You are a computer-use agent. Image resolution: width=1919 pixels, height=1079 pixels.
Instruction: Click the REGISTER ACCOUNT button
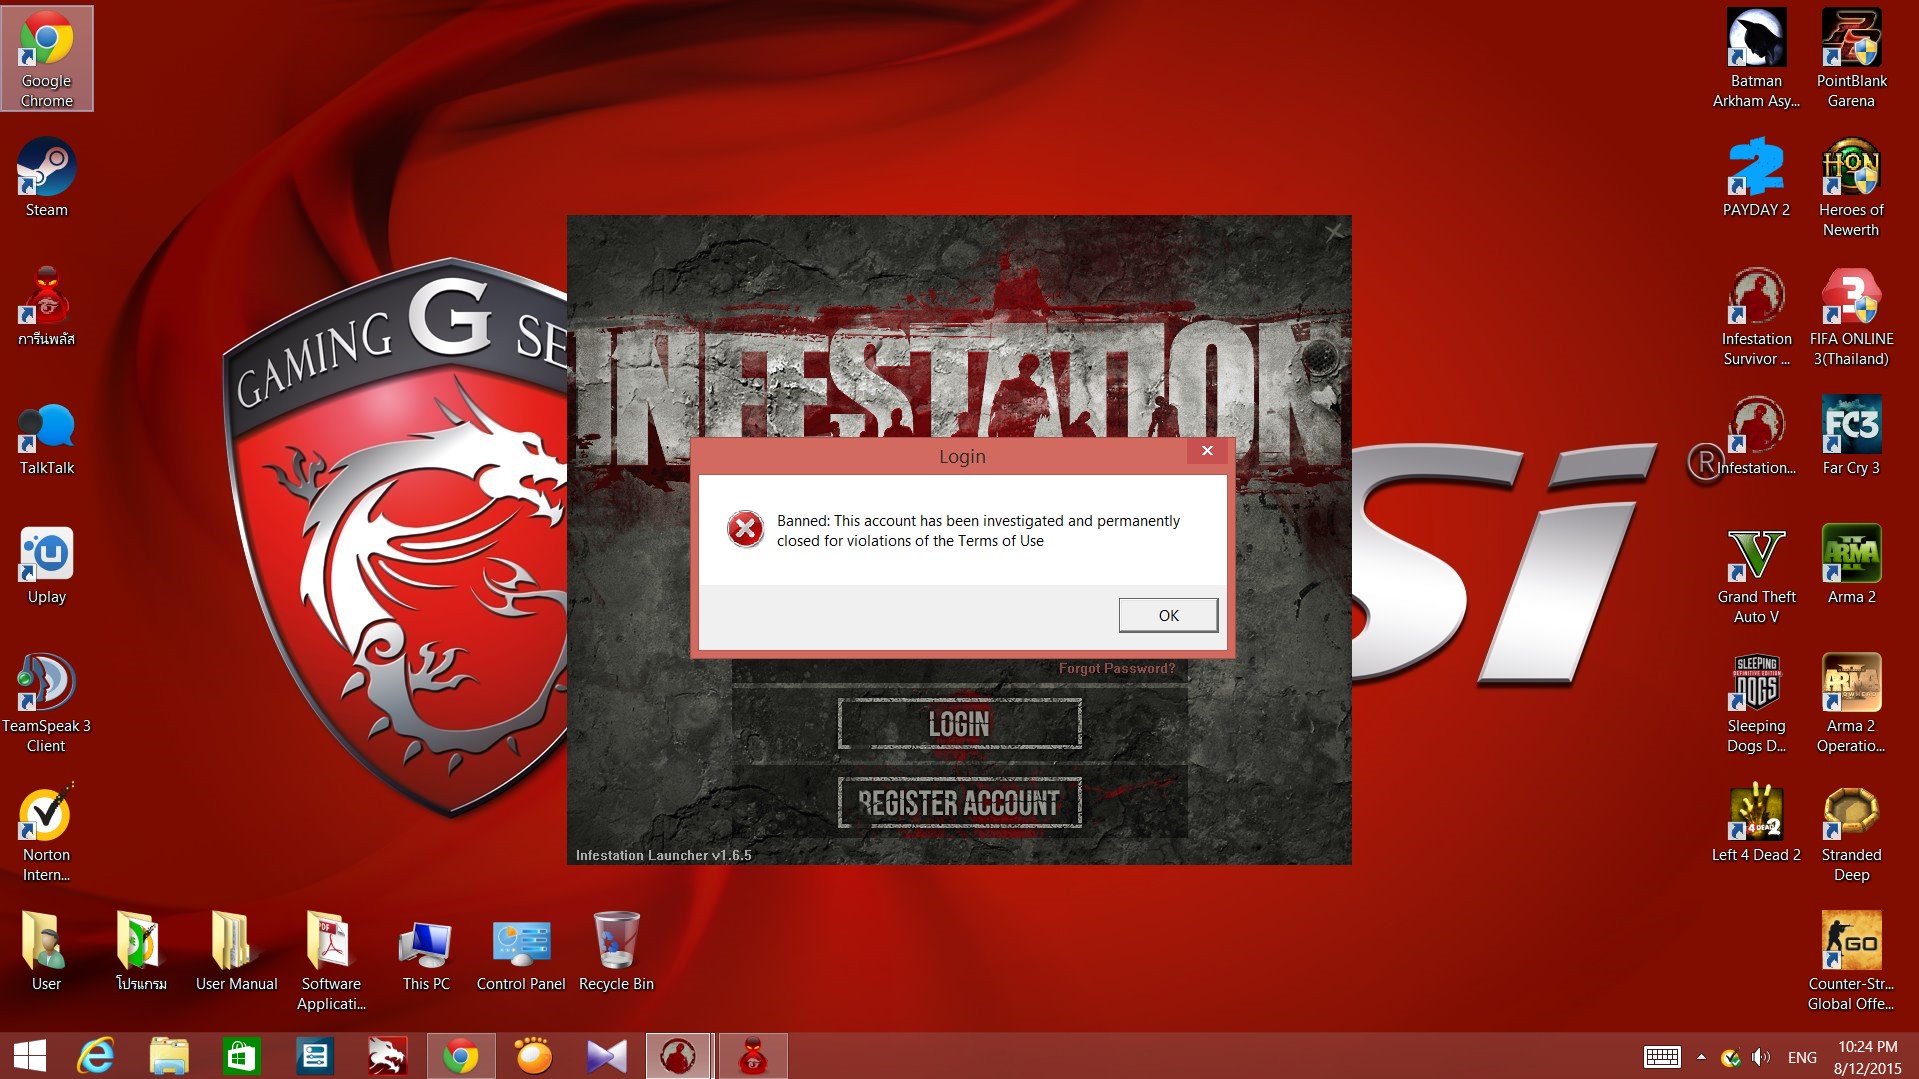(959, 803)
